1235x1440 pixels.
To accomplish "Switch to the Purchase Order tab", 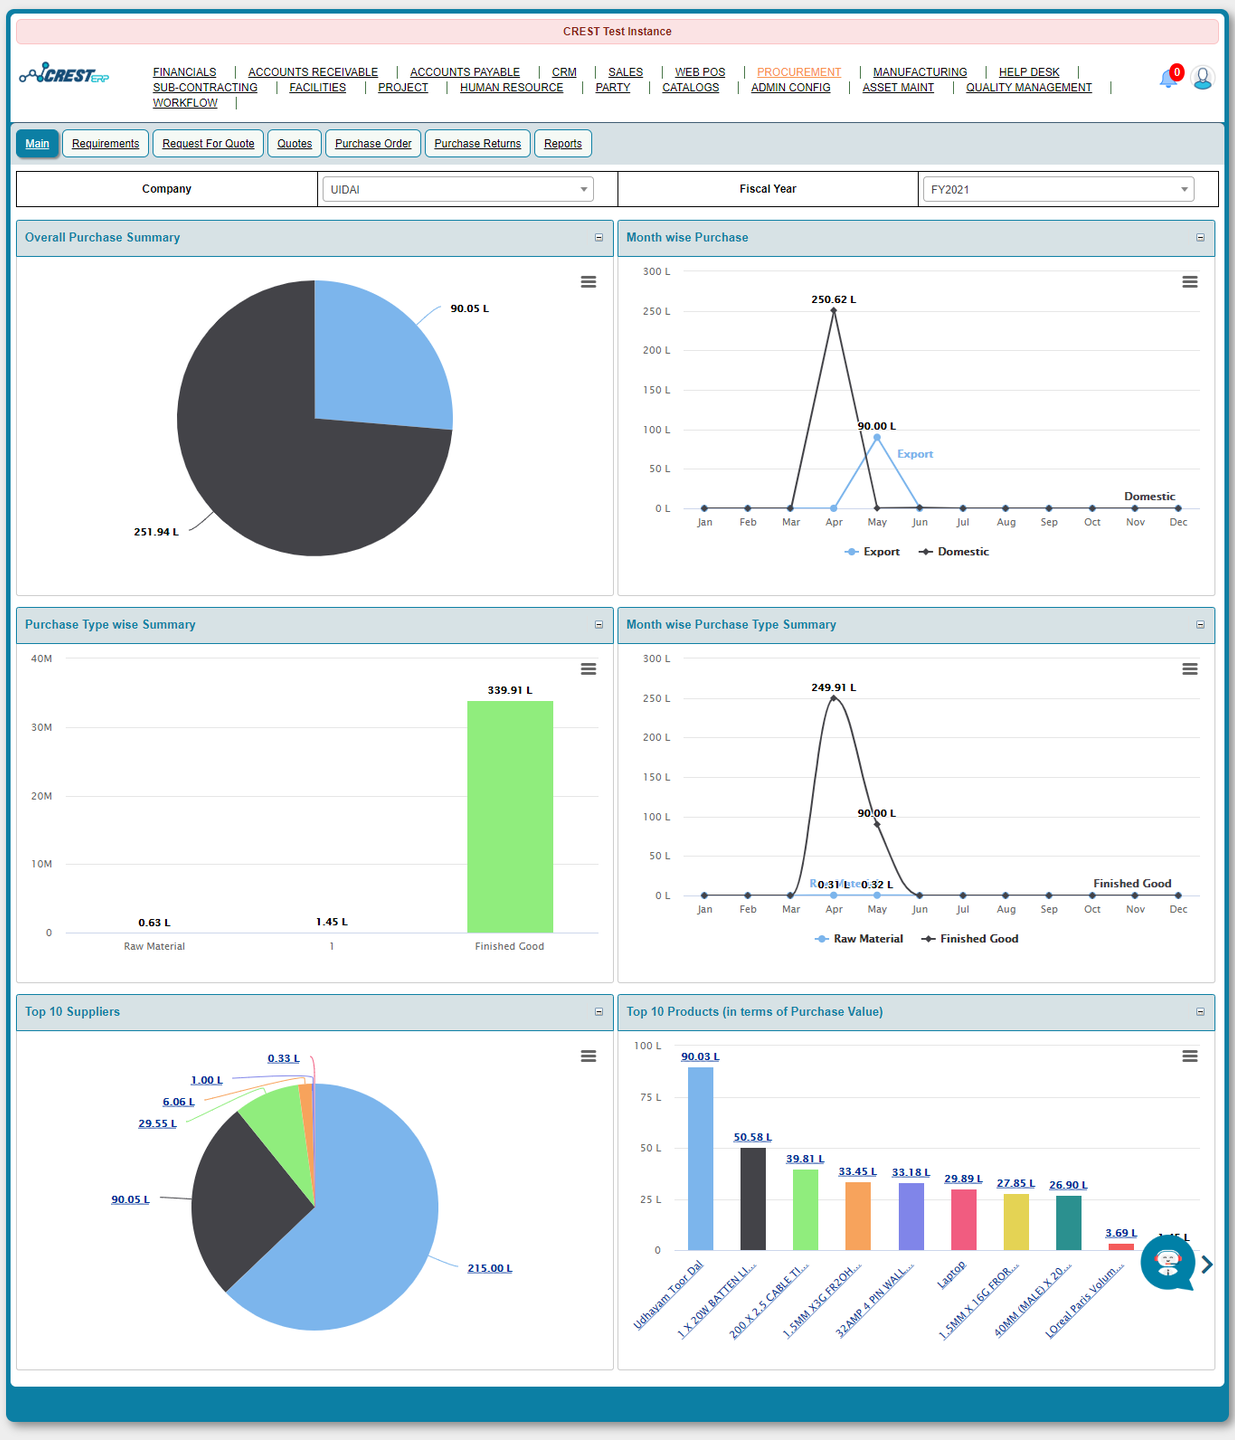I will pos(373,144).
